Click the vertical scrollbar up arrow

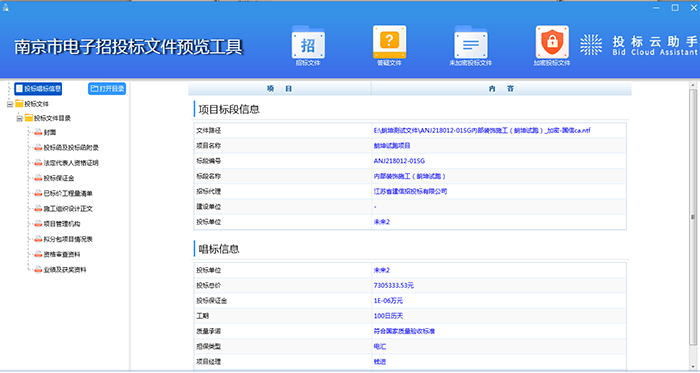click(693, 85)
